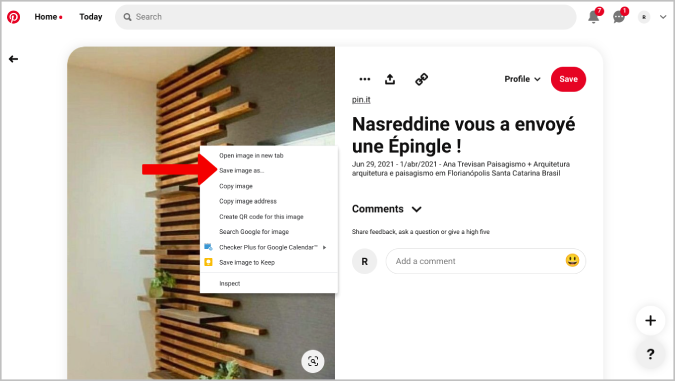Click the 'Share feedback, ask a question' text

pos(421,232)
